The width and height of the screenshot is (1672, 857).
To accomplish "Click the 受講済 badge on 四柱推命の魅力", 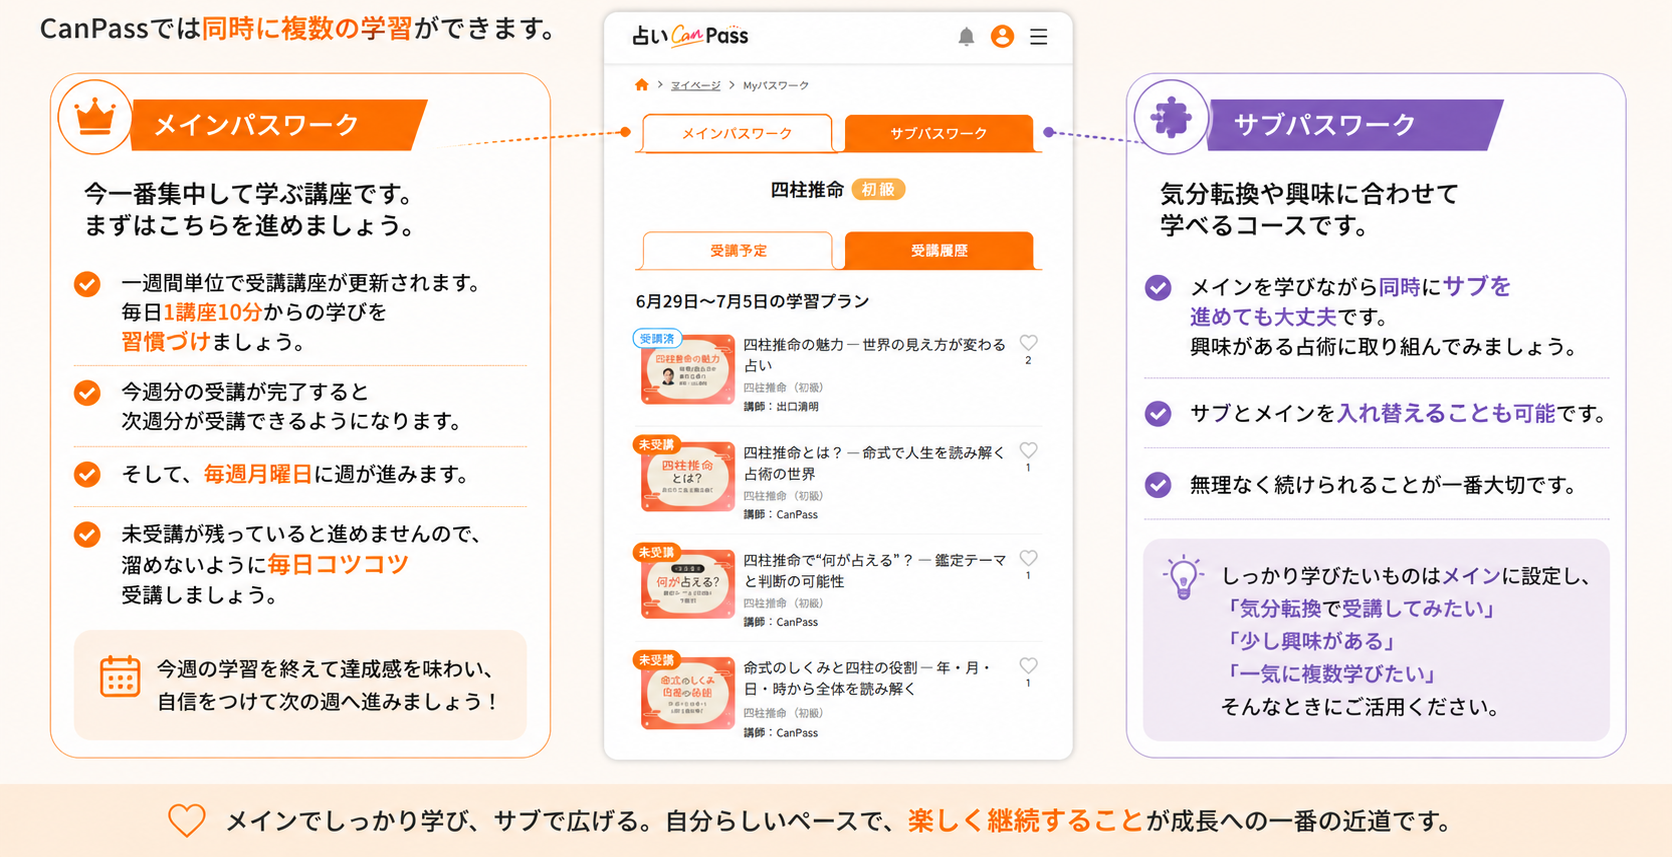I will point(657,338).
